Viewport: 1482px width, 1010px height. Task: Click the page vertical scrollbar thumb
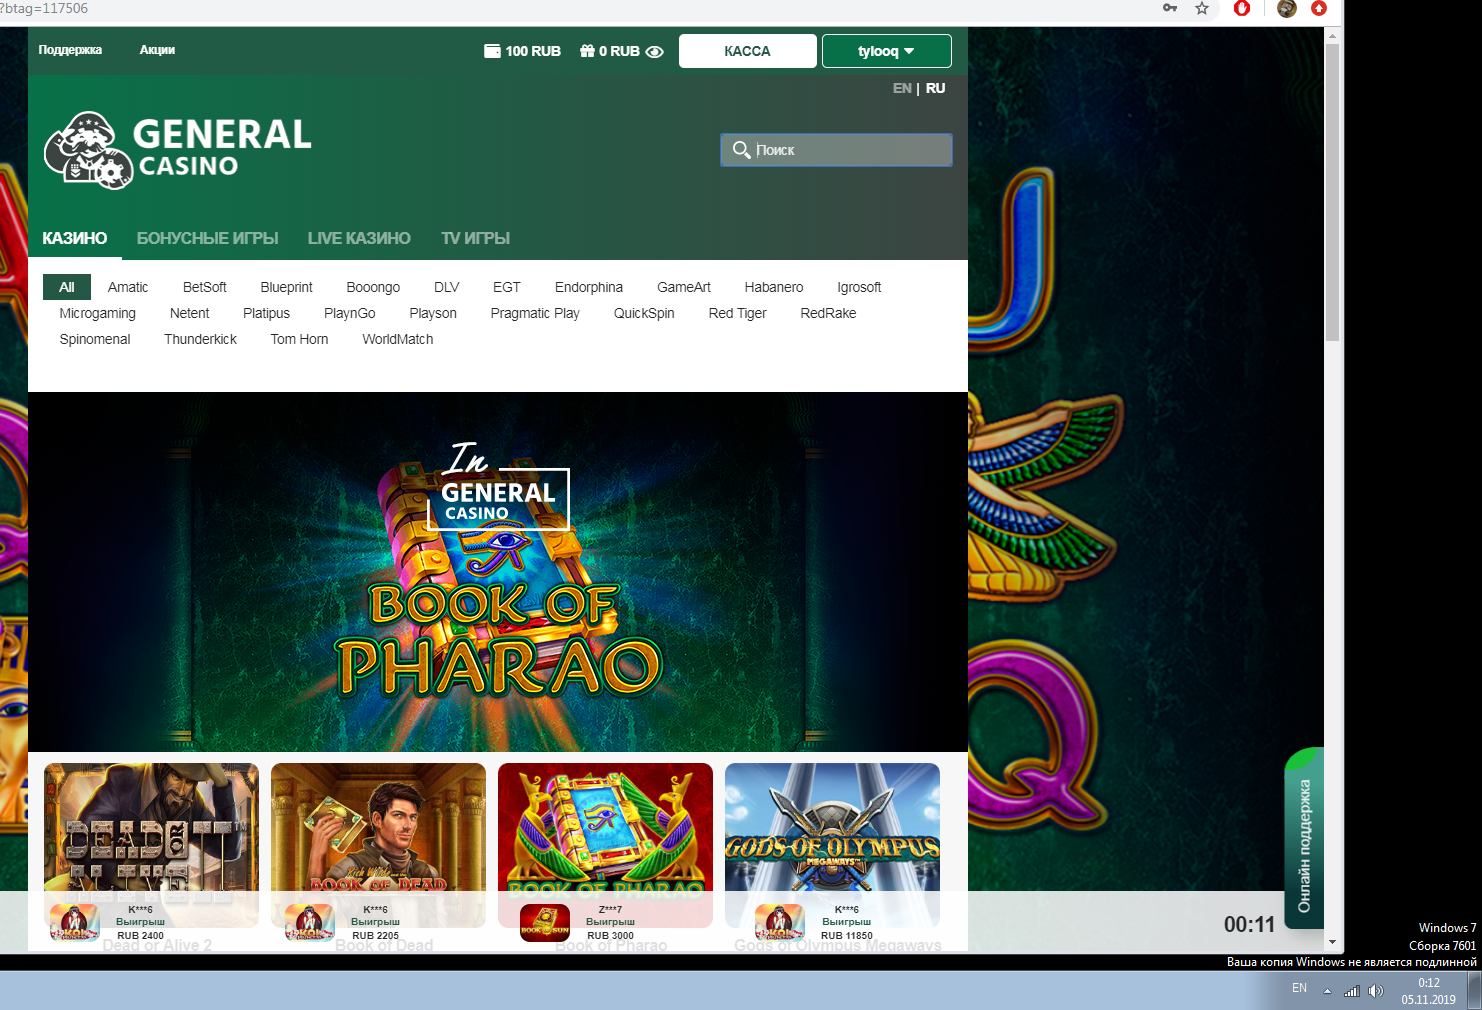(1332, 192)
